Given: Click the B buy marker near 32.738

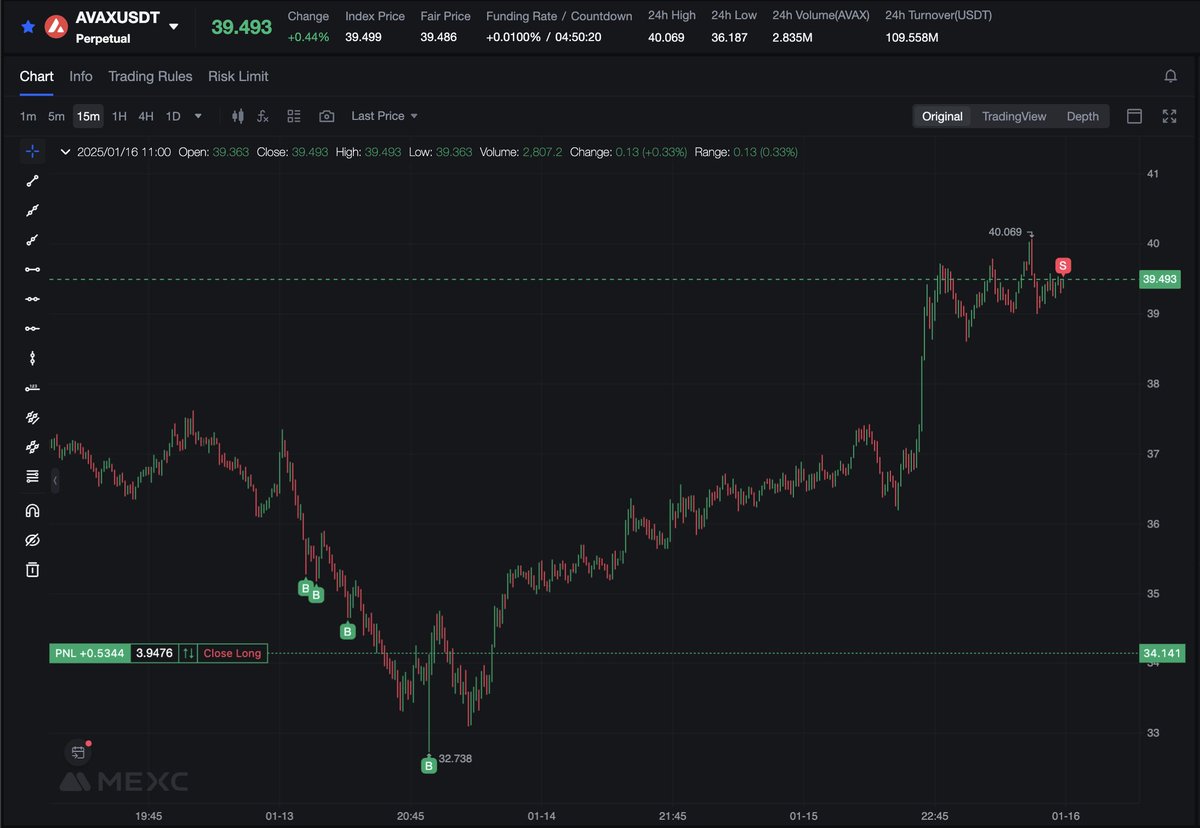Looking at the screenshot, I should 428,766.
